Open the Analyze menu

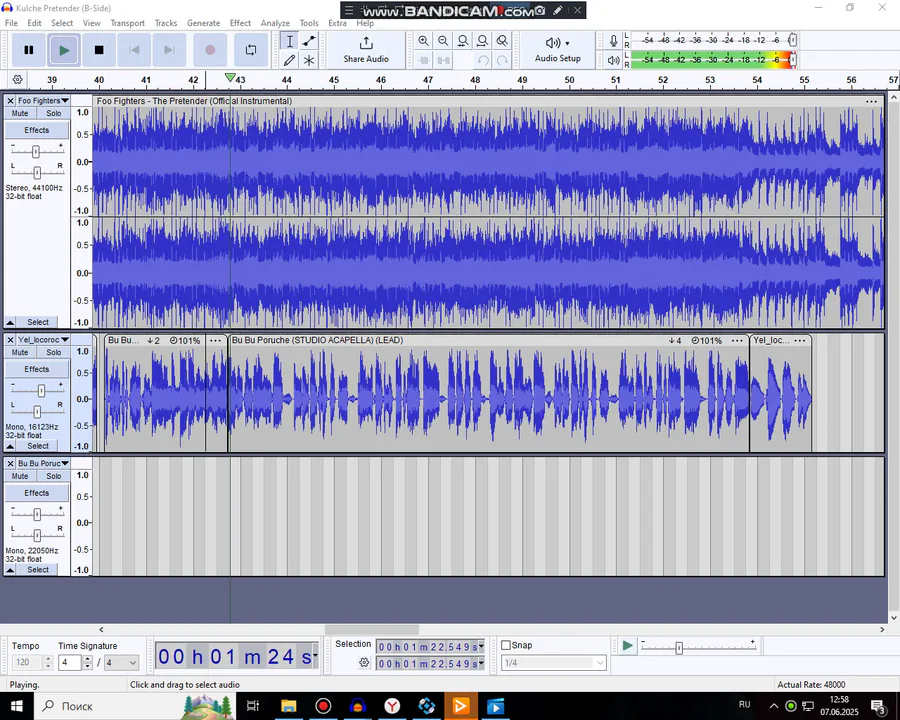click(x=275, y=23)
